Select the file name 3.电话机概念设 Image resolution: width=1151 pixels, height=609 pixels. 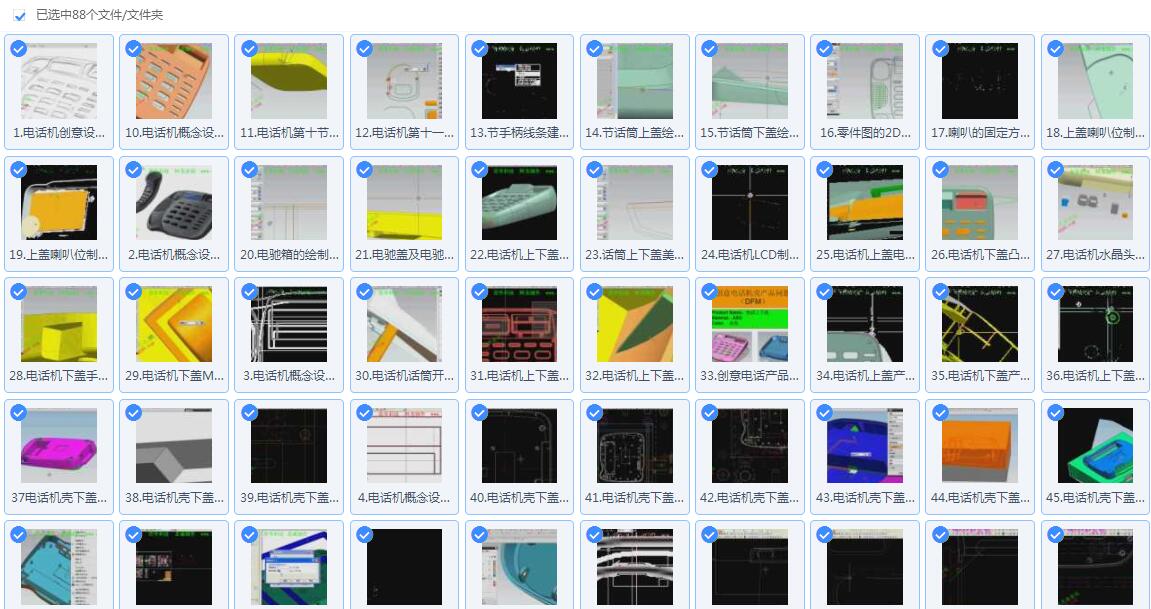[x=289, y=376]
